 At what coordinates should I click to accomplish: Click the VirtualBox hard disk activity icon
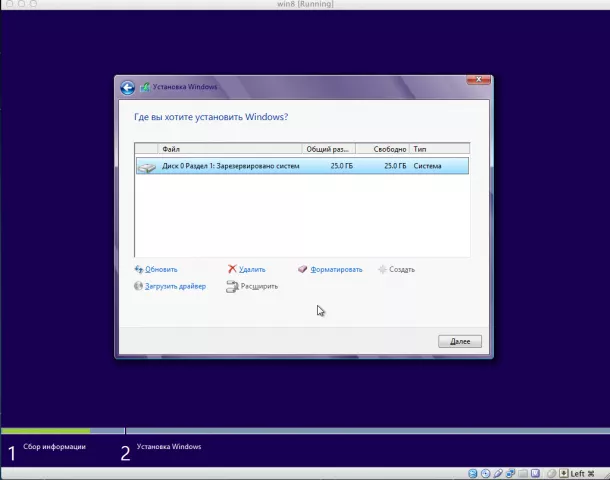pos(472,473)
